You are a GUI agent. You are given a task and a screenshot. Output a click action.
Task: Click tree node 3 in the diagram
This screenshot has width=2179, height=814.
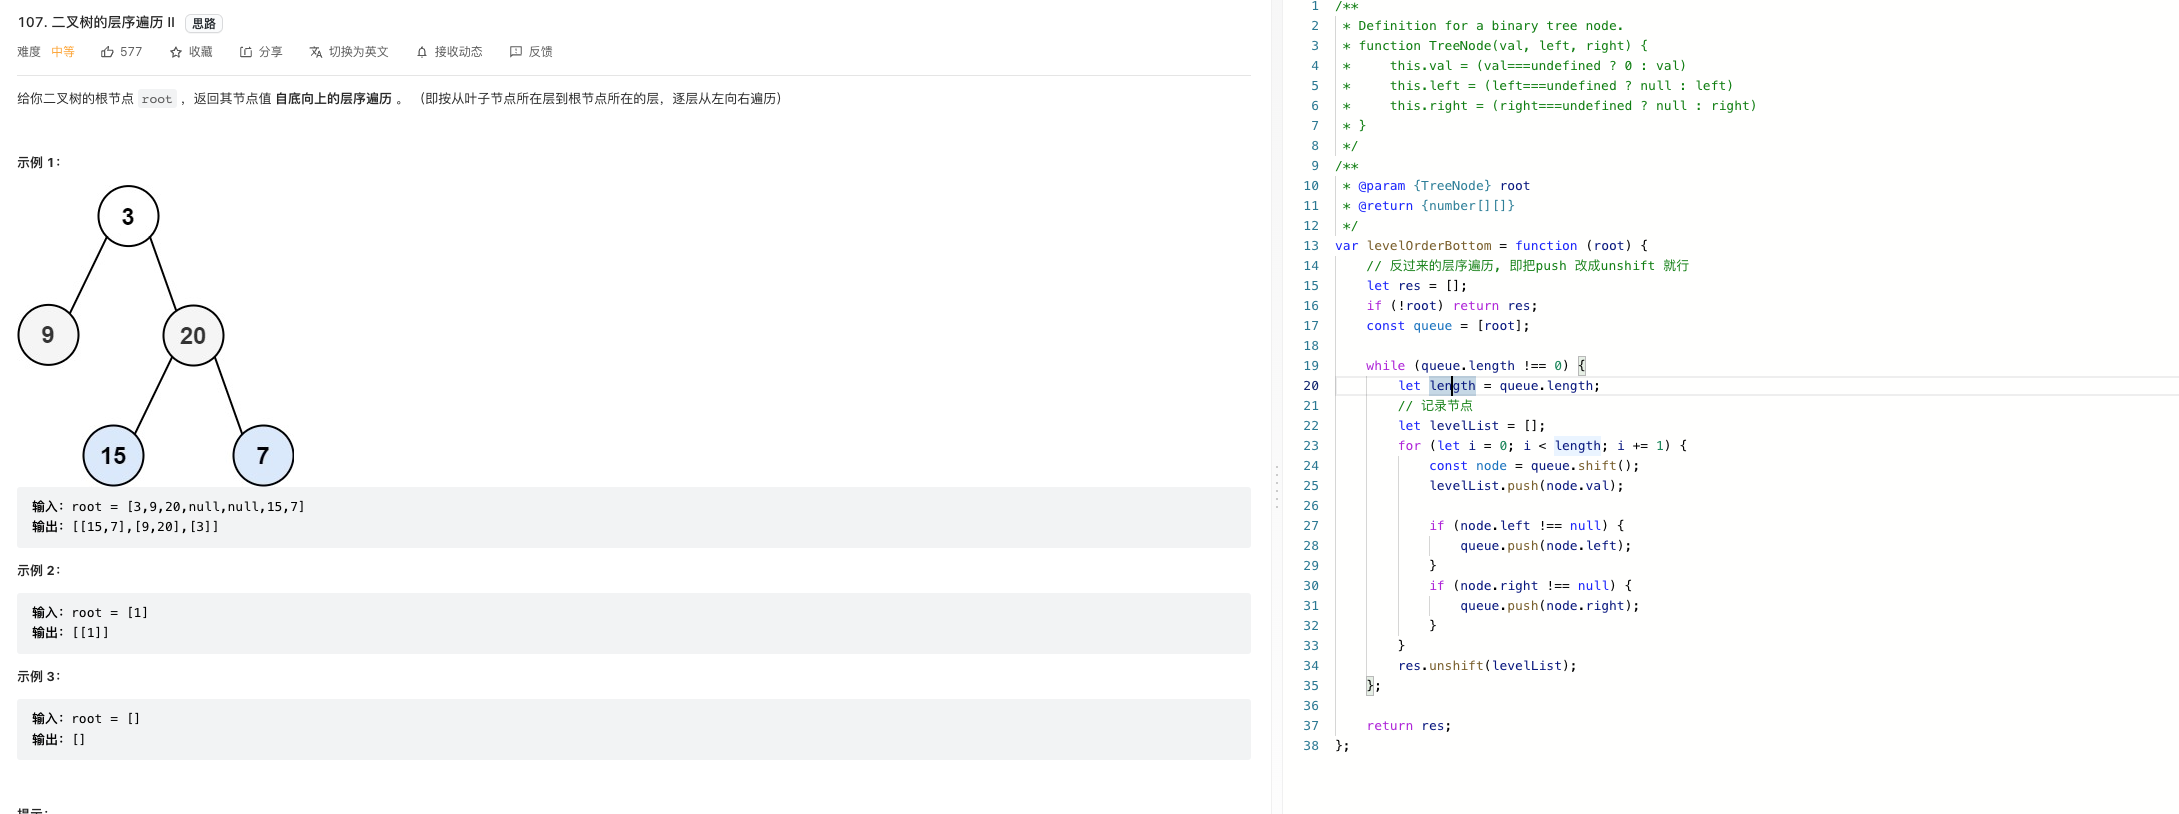click(x=128, y=216)
